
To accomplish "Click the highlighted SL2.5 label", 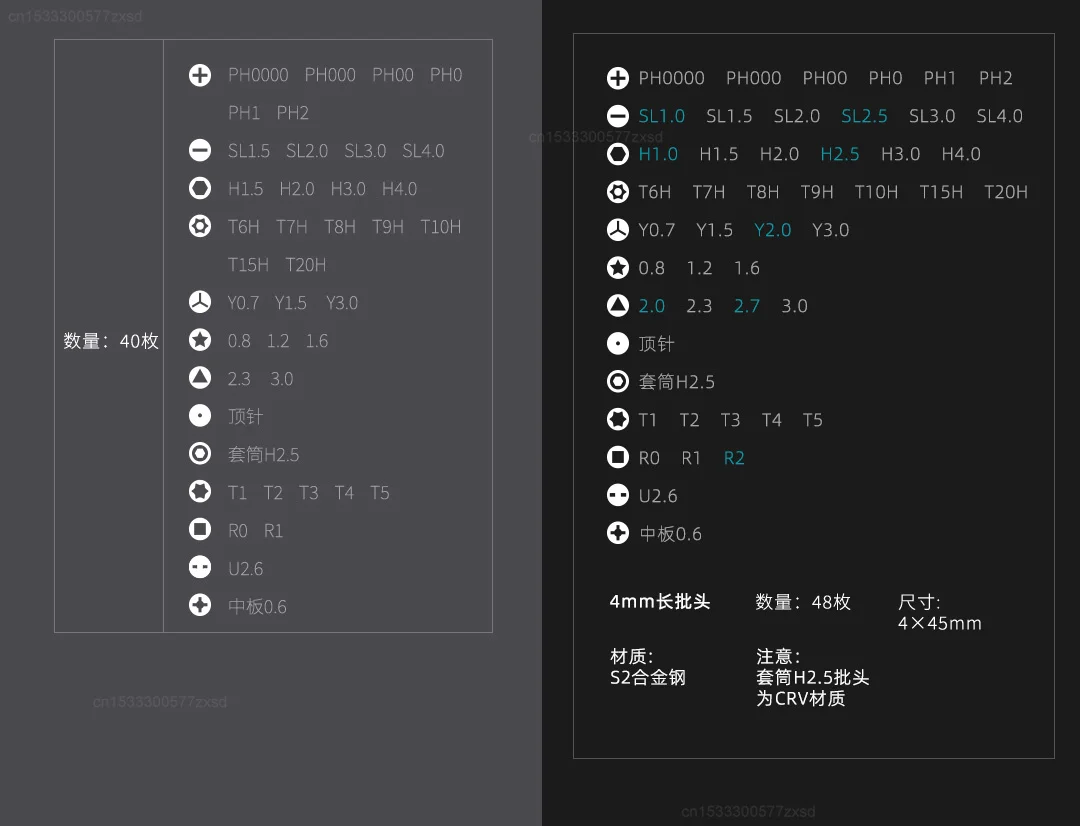I will [x=864, y=116].
